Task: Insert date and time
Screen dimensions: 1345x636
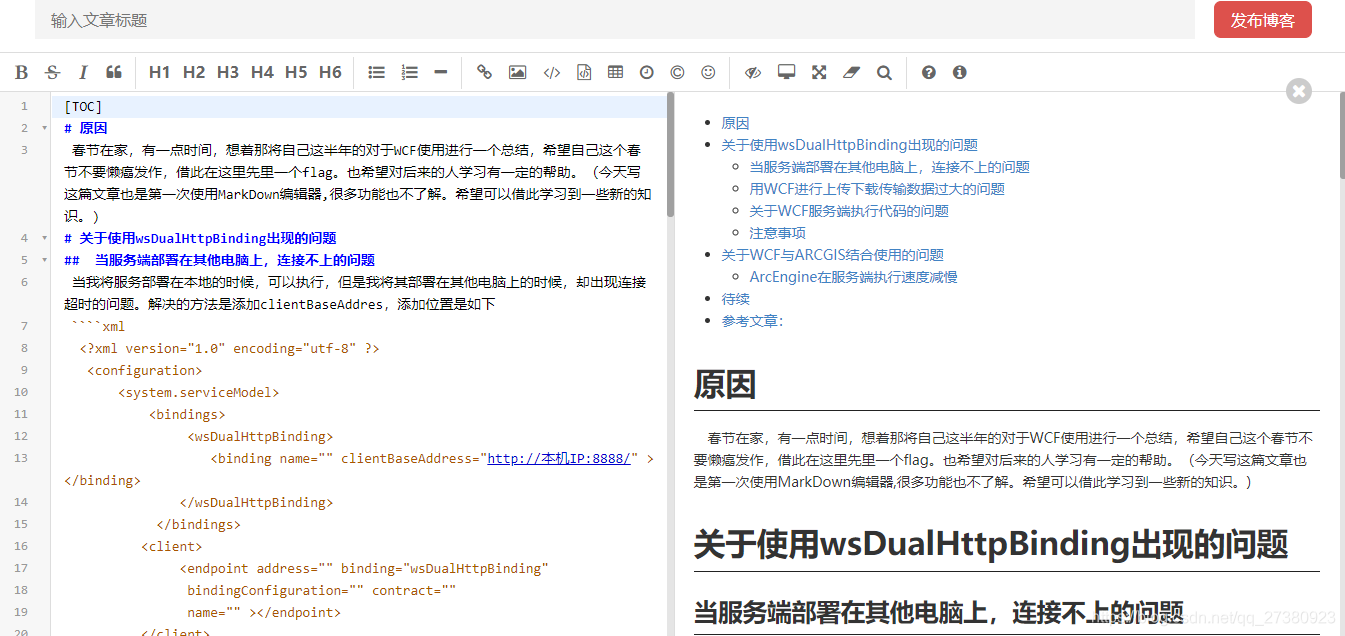Action: click(x=647, y=72)
